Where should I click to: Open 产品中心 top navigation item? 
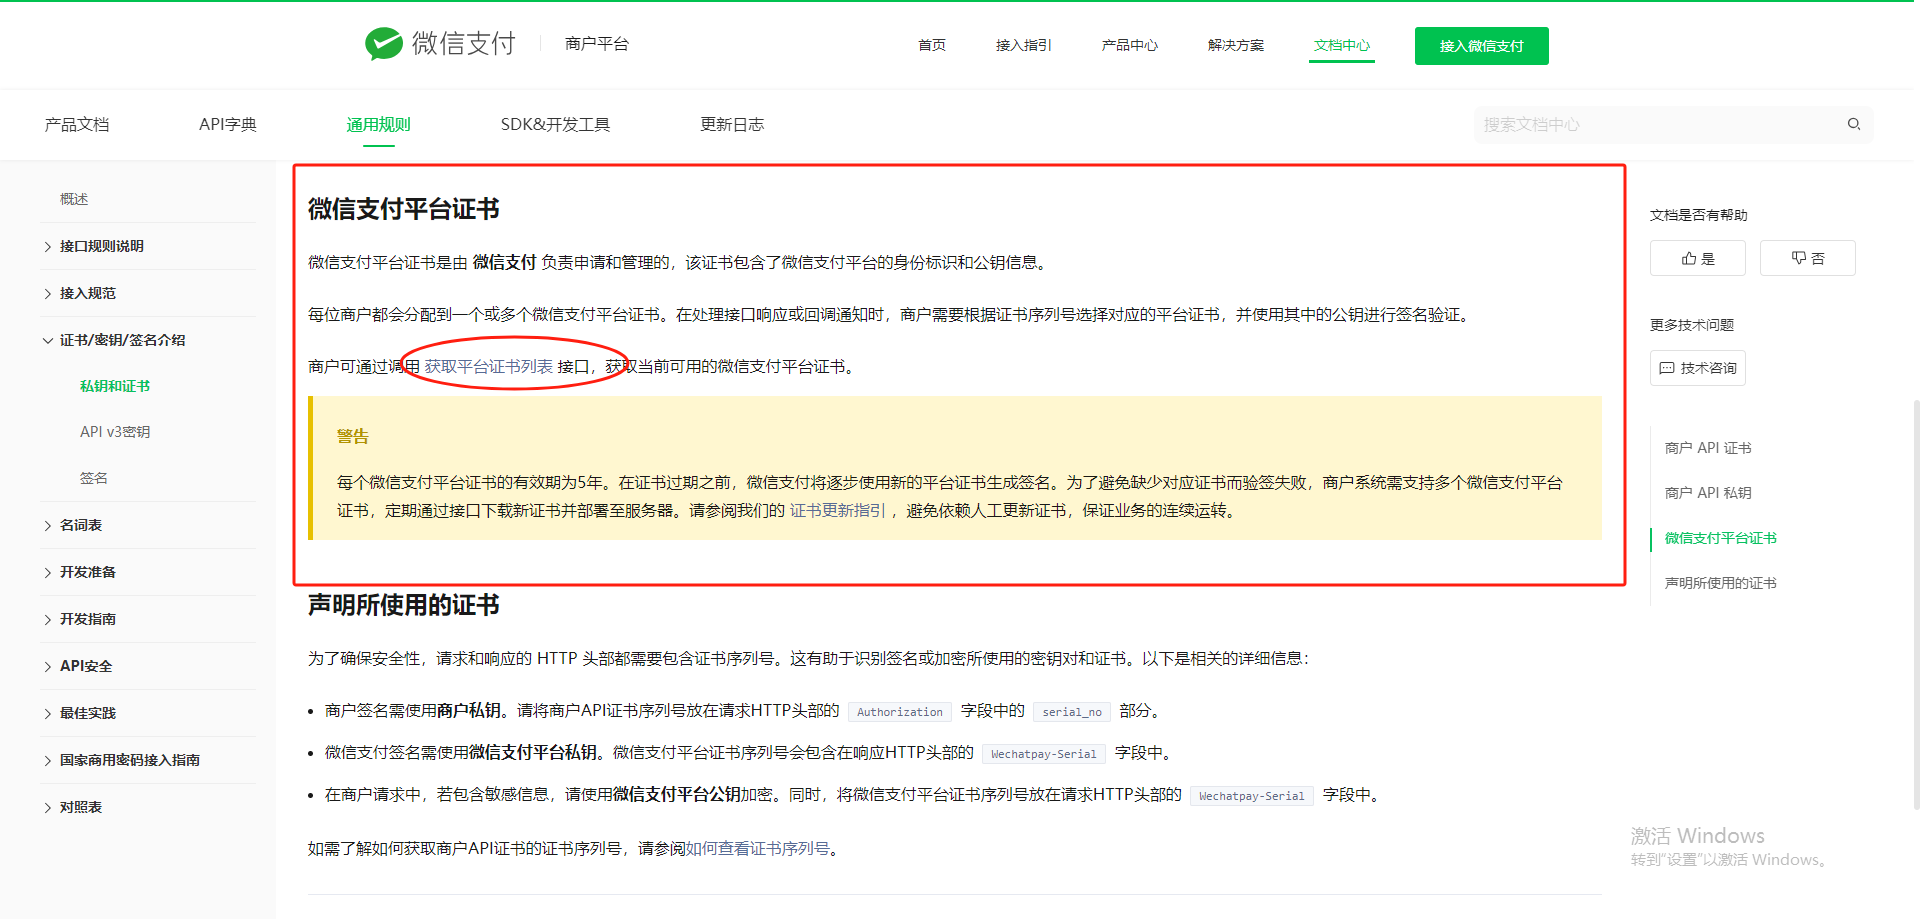tap(1130, 45)
